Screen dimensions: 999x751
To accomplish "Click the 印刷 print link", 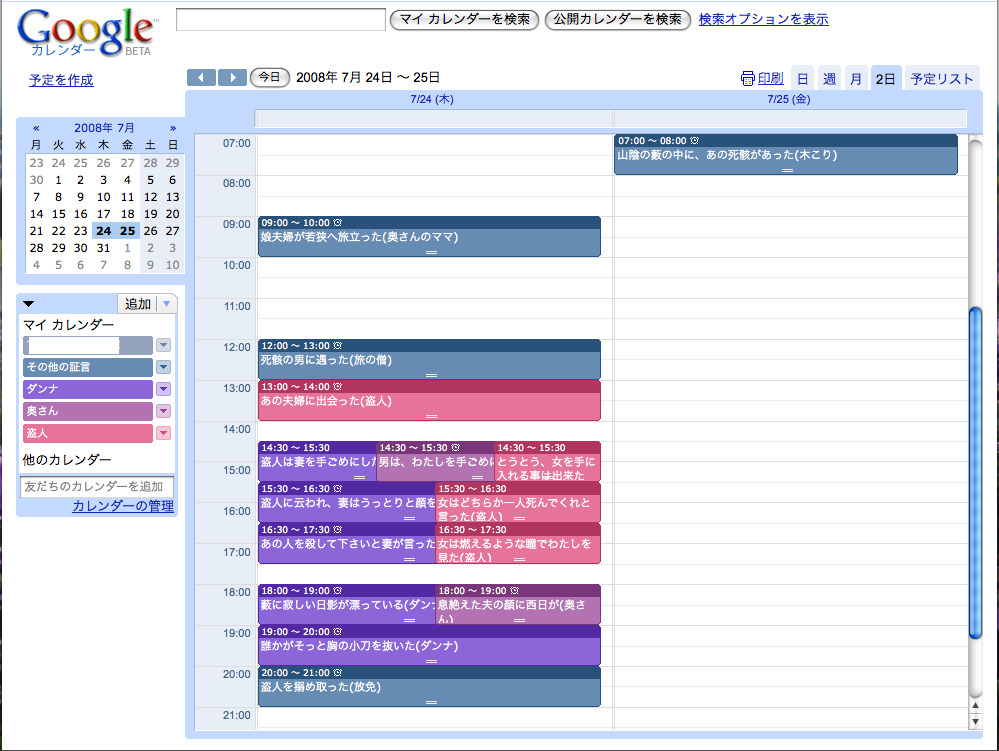I will tap(770, 78).
